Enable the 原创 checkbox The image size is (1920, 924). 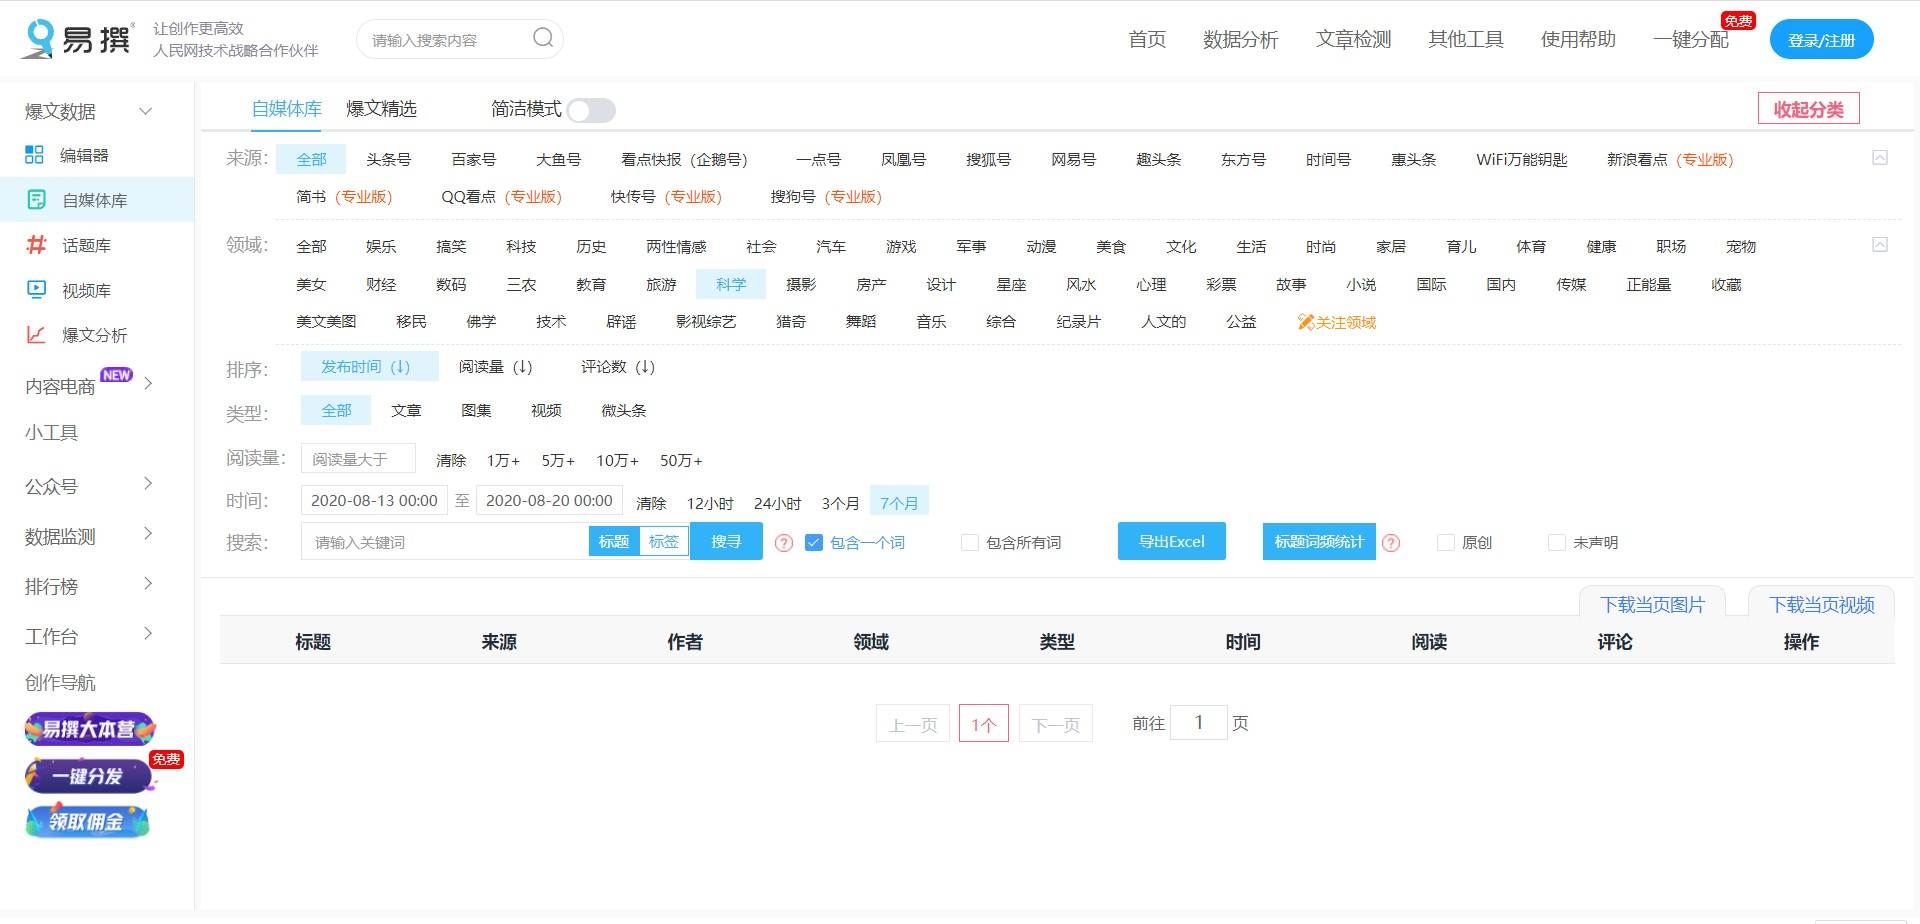(x=1446, y=542)
